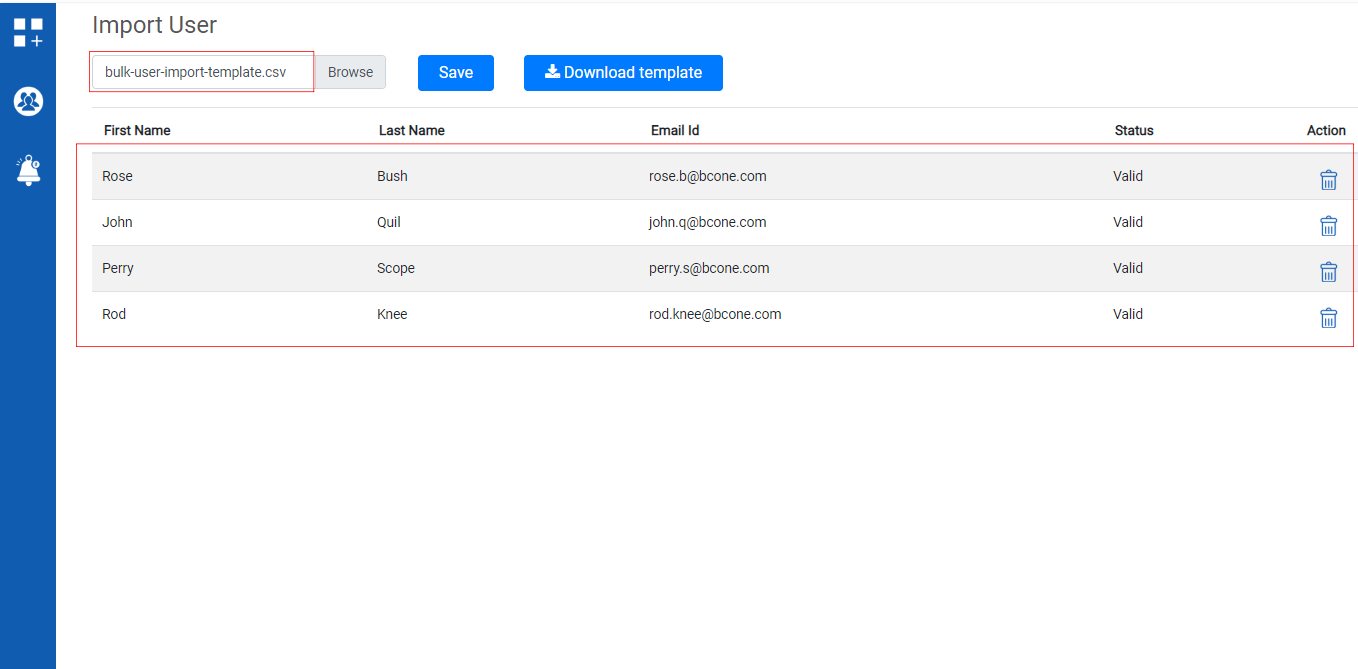Select the first name Perry
This screenshot has width=1358, height=669.
pos(118,268)
